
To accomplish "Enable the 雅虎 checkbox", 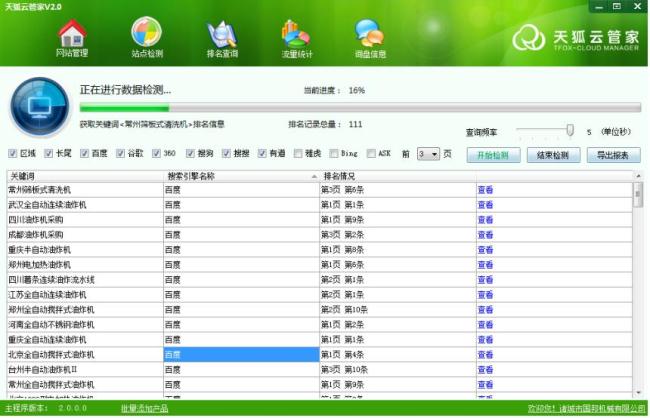I will [298, 153].
